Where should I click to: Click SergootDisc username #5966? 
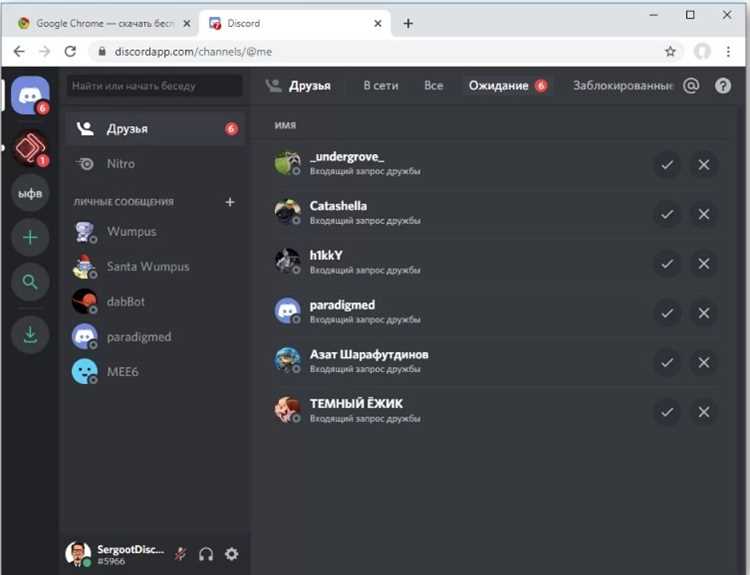(130, 554)
